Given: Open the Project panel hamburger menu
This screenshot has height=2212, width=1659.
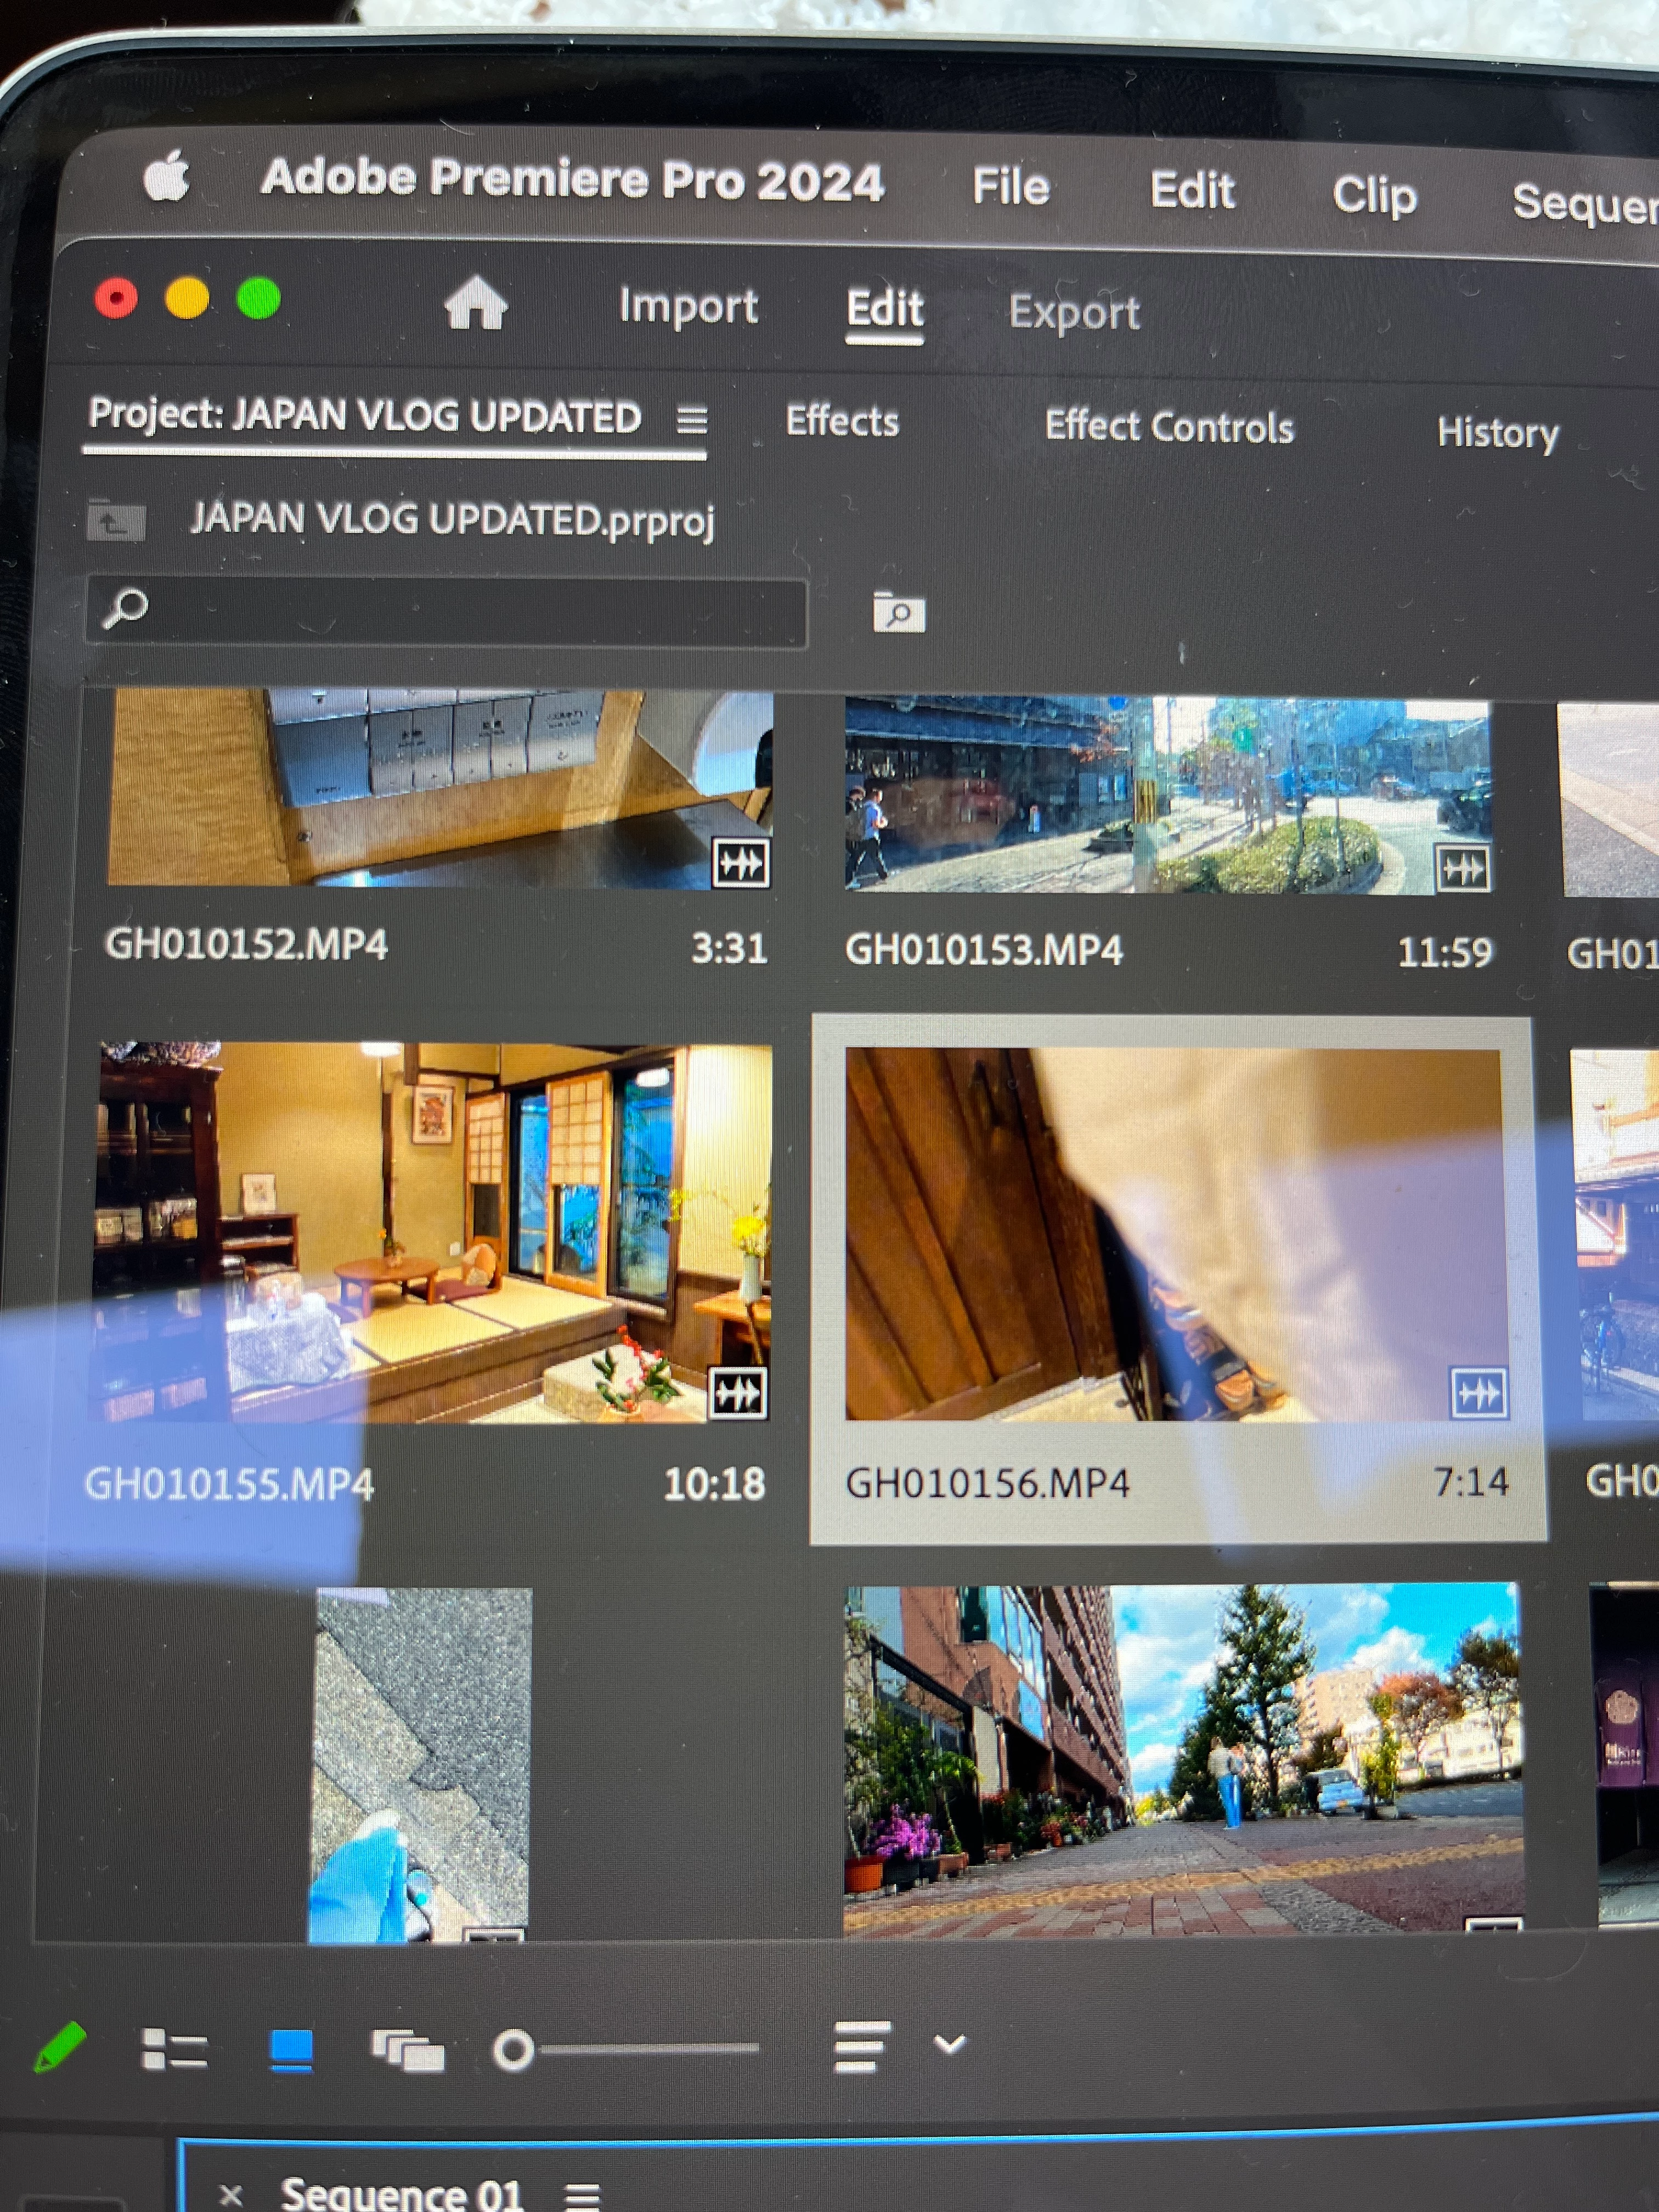Looking at the screenshot, I should tap(692, 419).
